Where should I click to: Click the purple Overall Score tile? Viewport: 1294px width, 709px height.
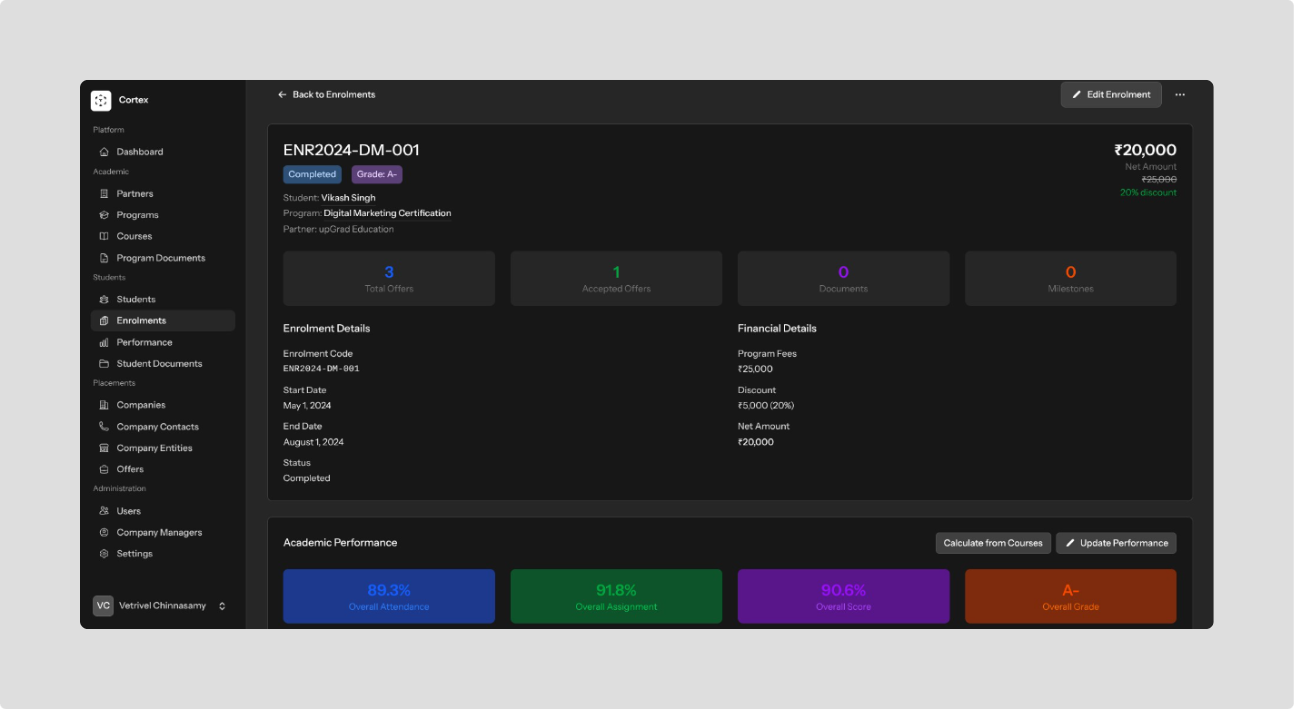coord(843,596)
